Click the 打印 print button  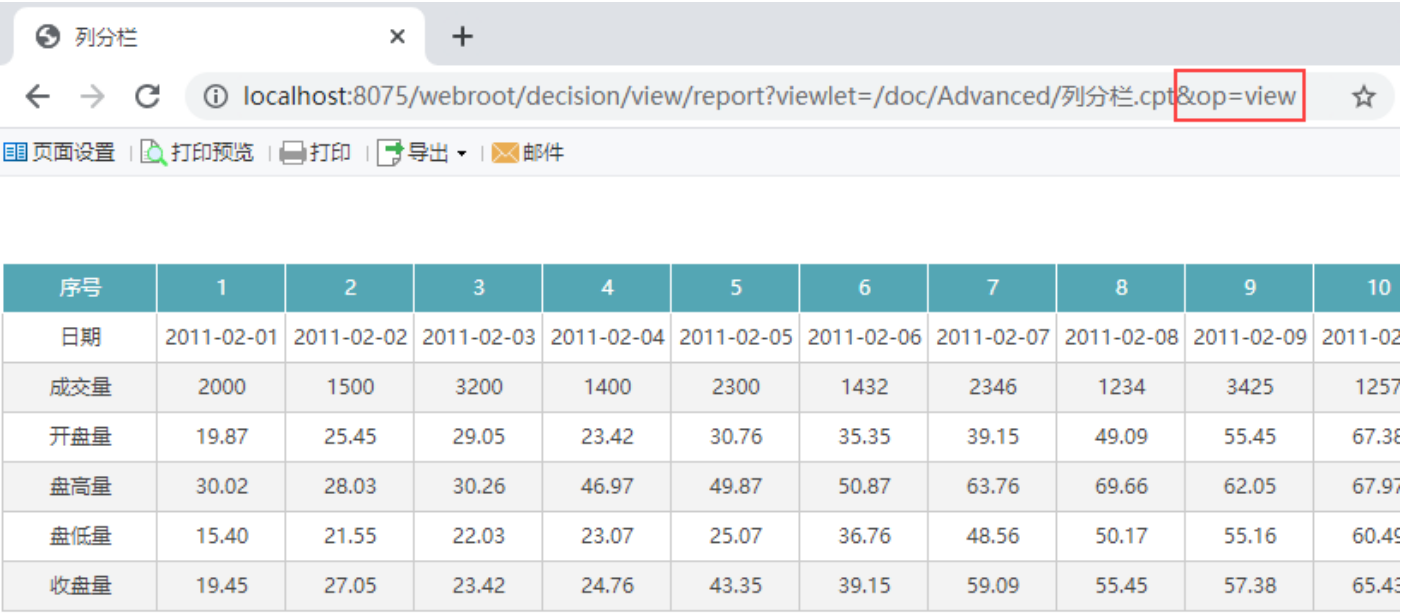[x=315, y=153]
